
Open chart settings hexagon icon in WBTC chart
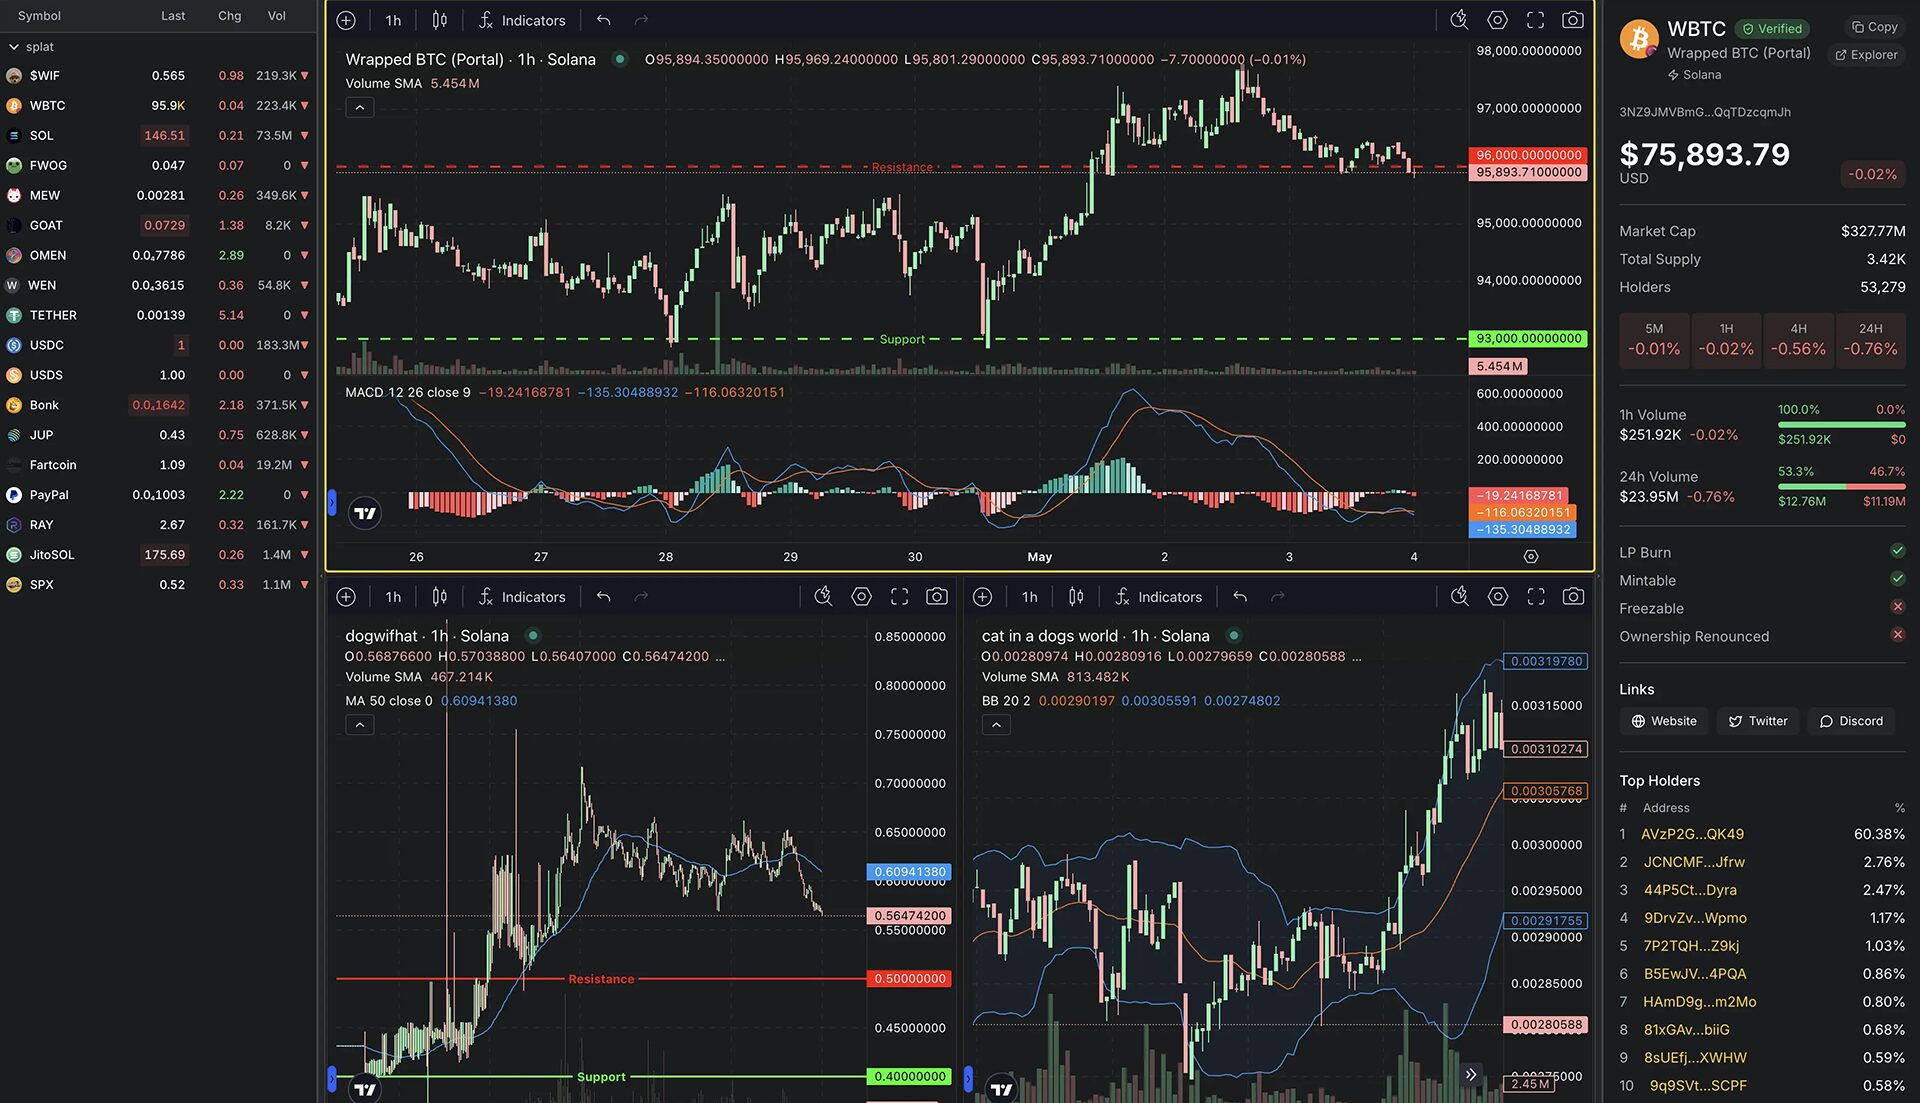(1497, 20)
